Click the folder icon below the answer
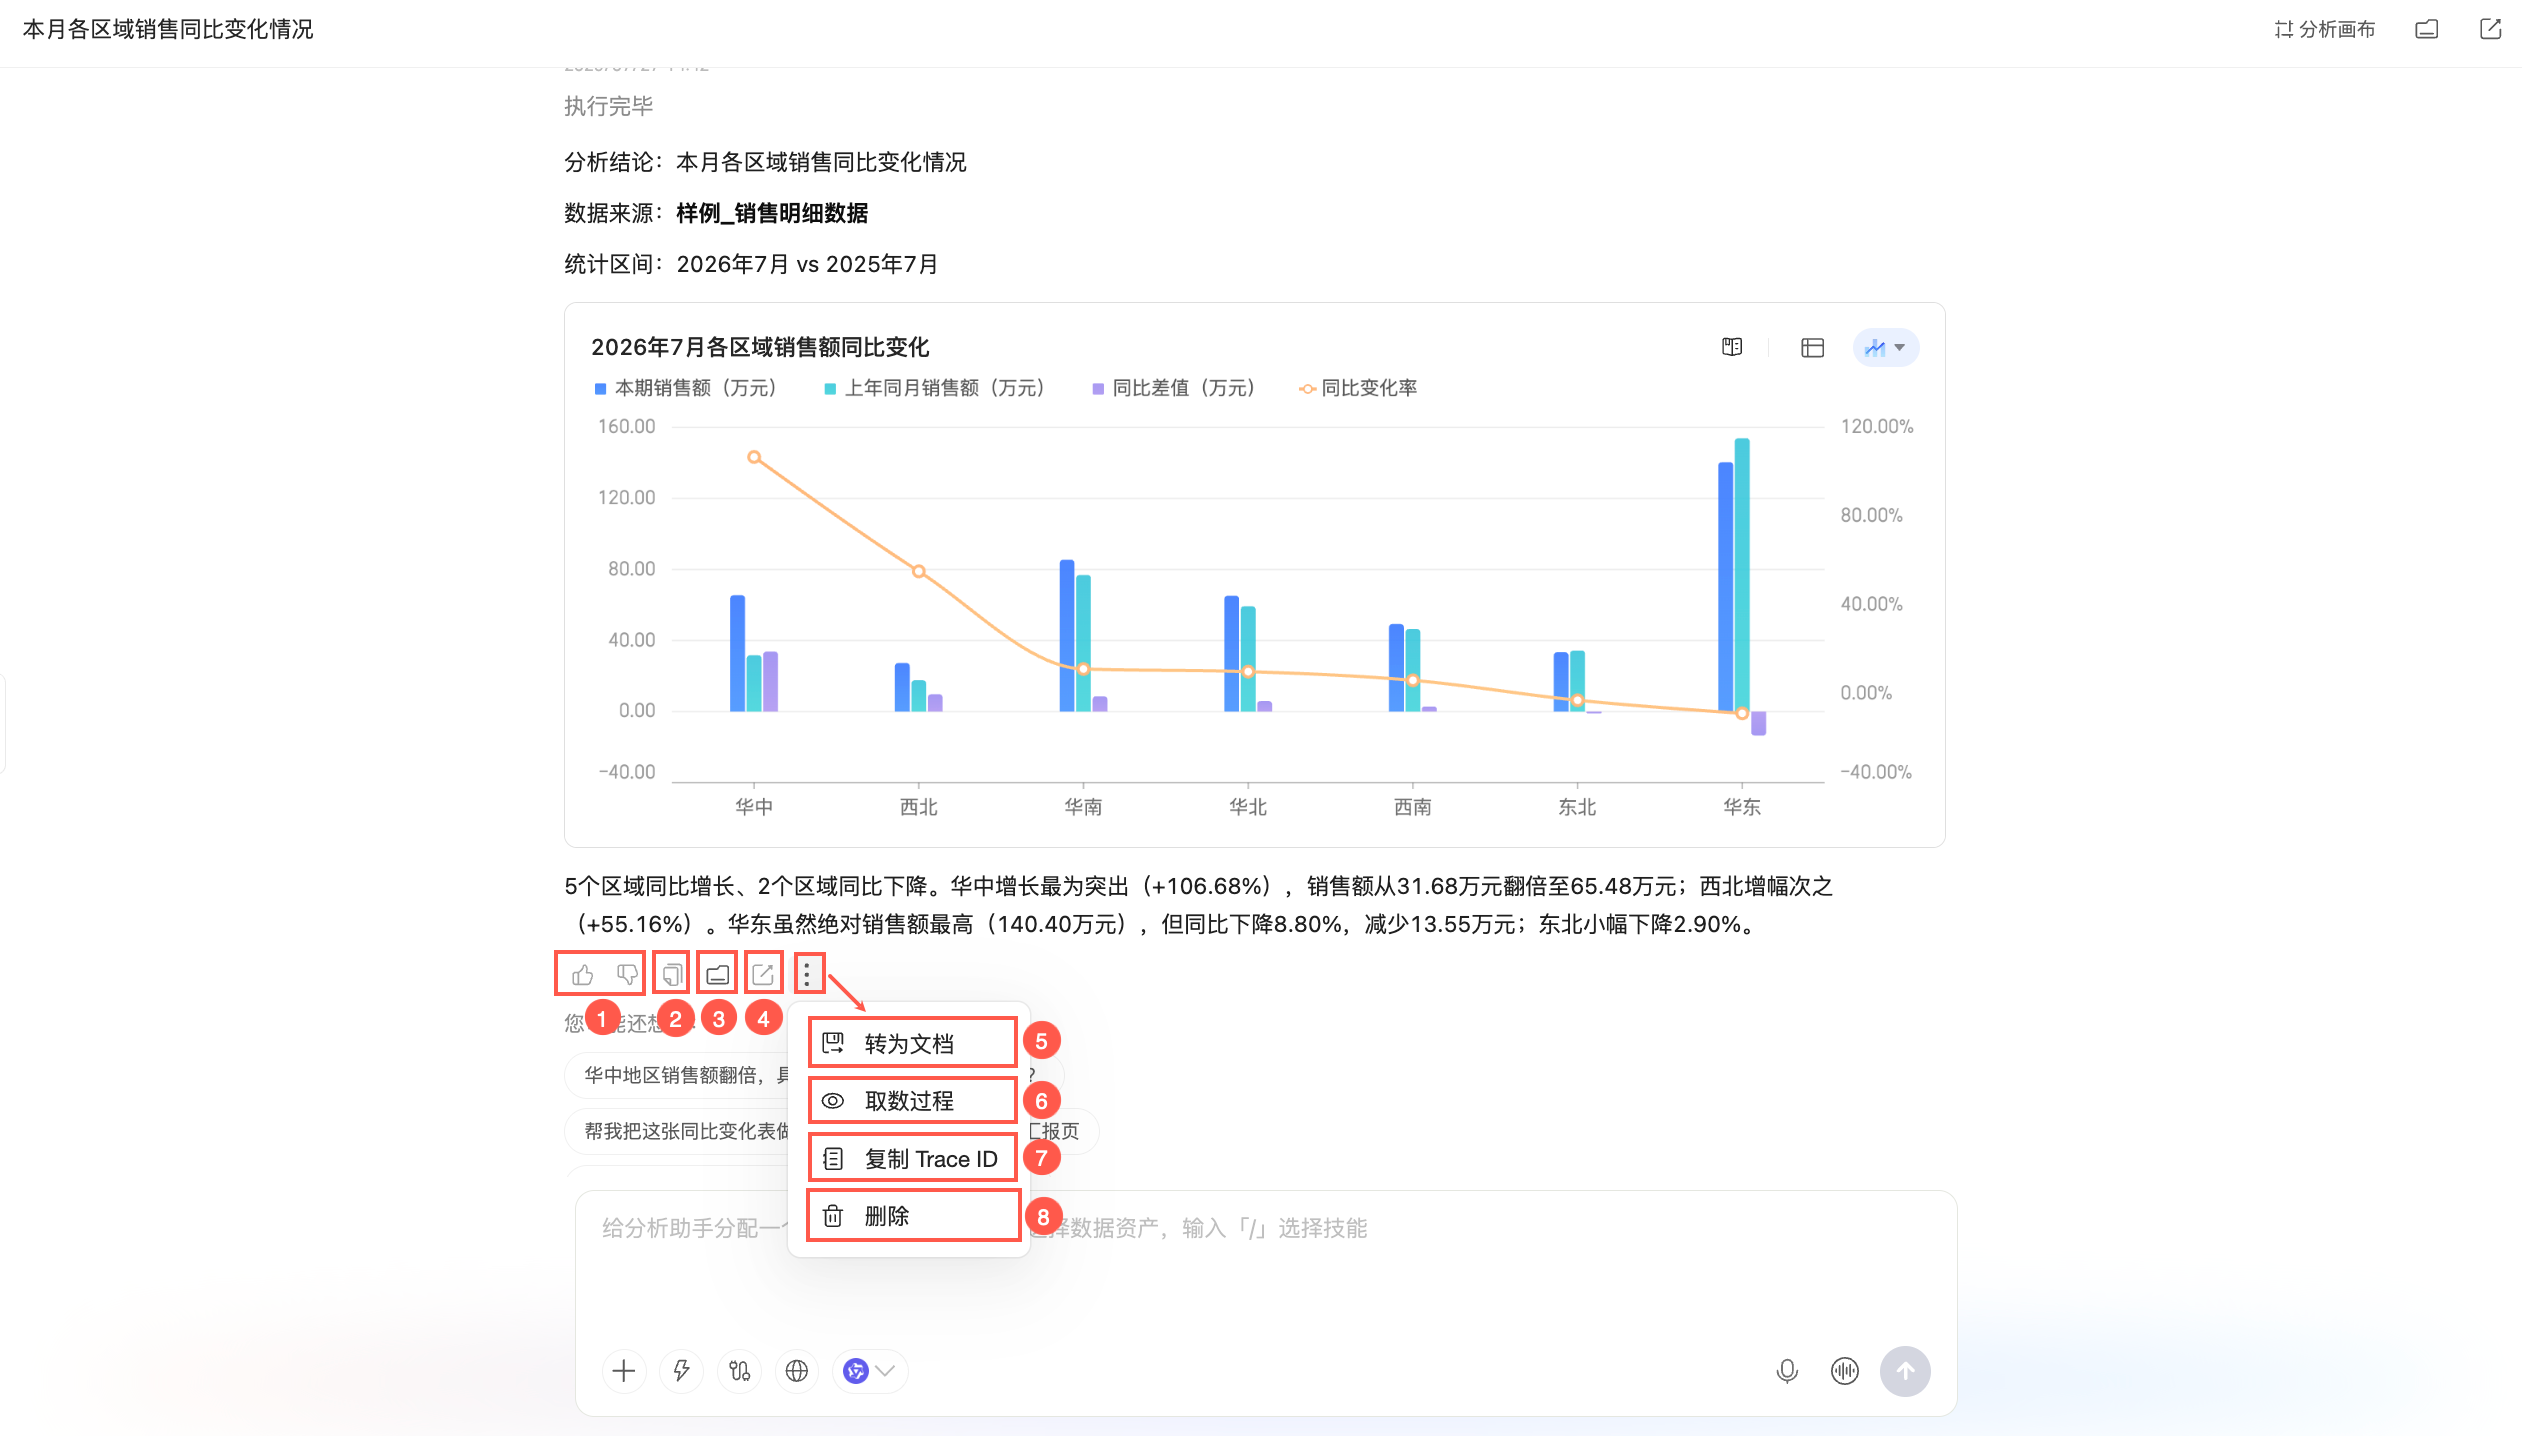Image resolution: width=2522 pixels, height=1444 pixels. coord(717,974)
